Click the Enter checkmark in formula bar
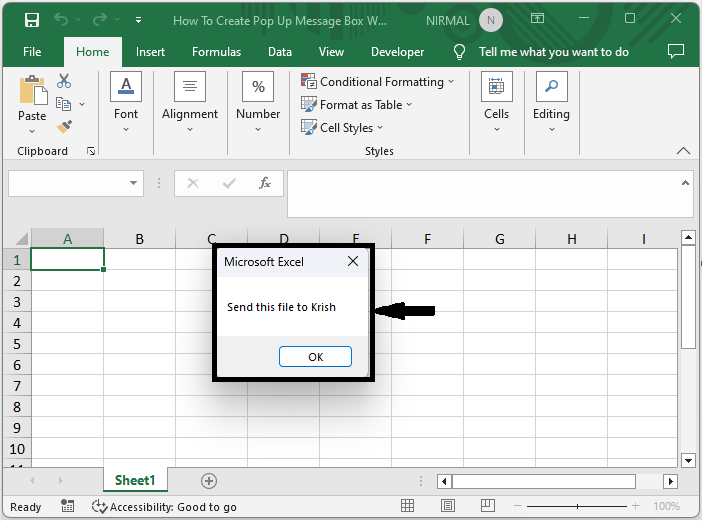Screen dimensions: 702x521 coord(229,183)
